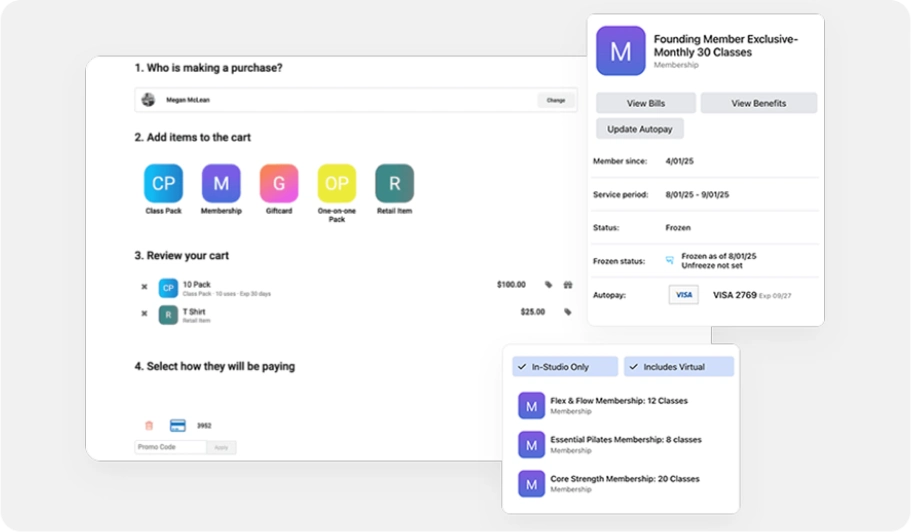Click the $25.00 price of T Shirt
The width and height of the screenshot is (911, 532).
click(x=533, y=312)
